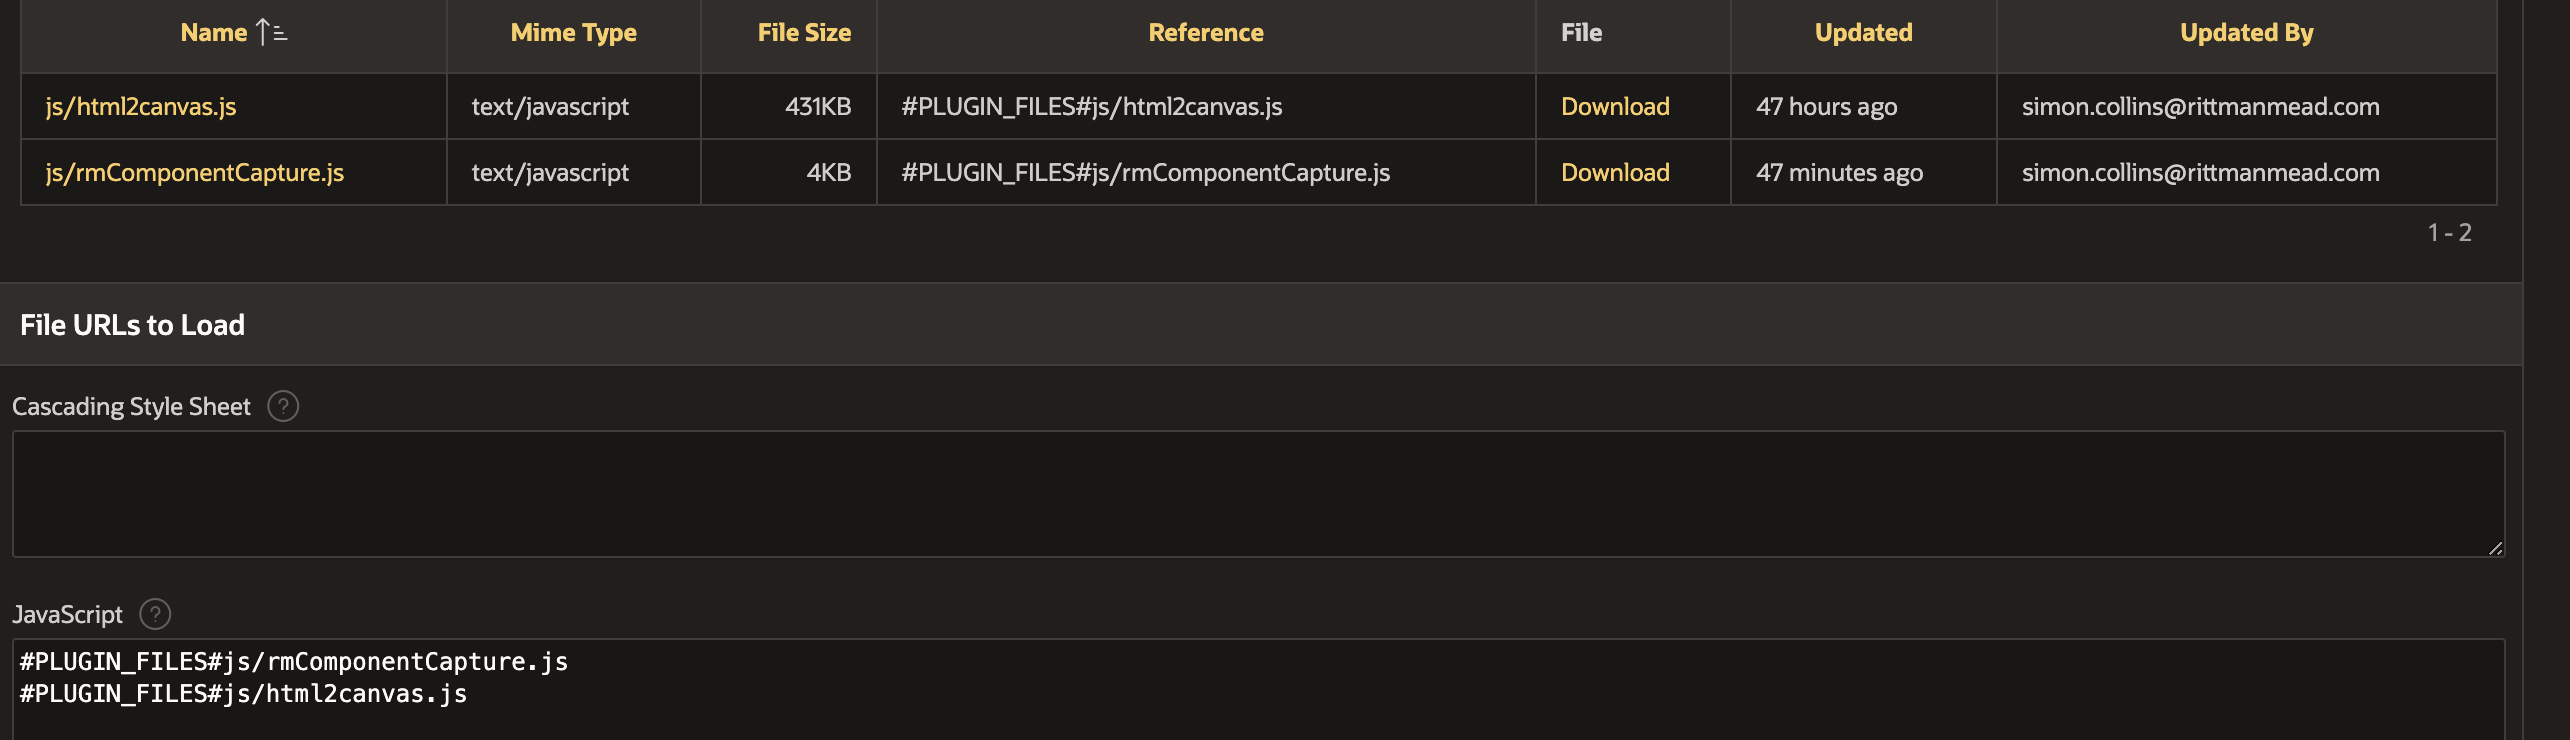The image size is (2570, 740).
Task: Select the Mime Type column header
Action: 572,31
